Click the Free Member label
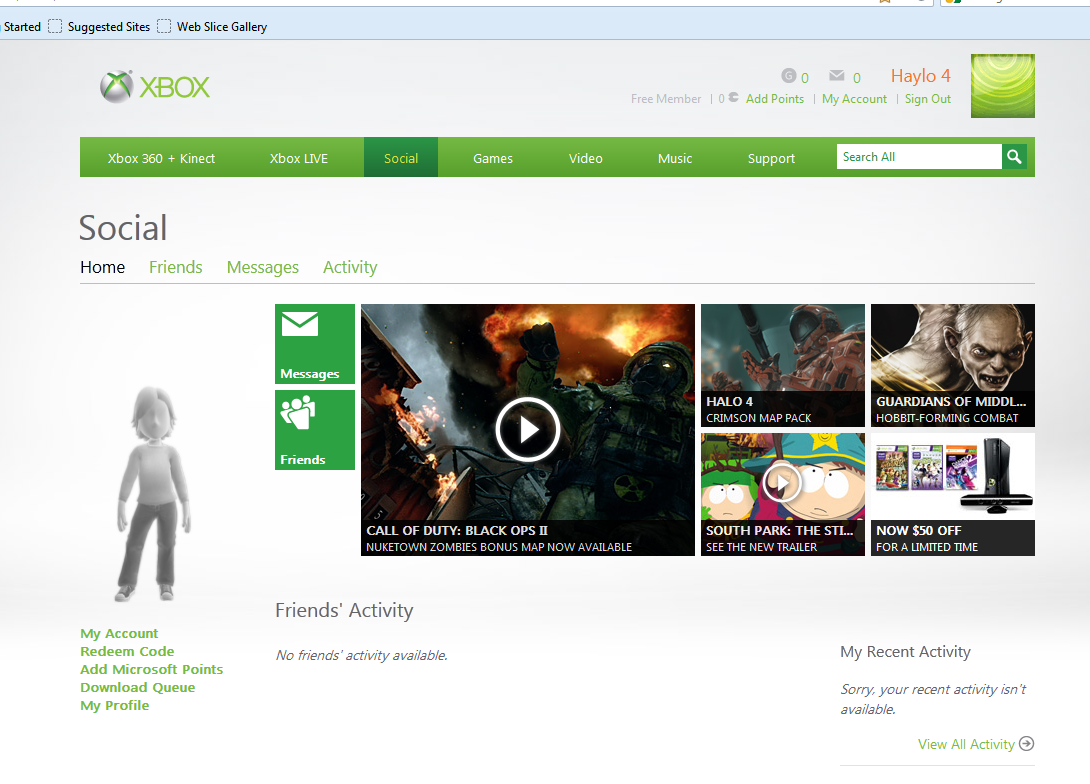Viewport: 1090px width, 784px height. click(666, 99)
